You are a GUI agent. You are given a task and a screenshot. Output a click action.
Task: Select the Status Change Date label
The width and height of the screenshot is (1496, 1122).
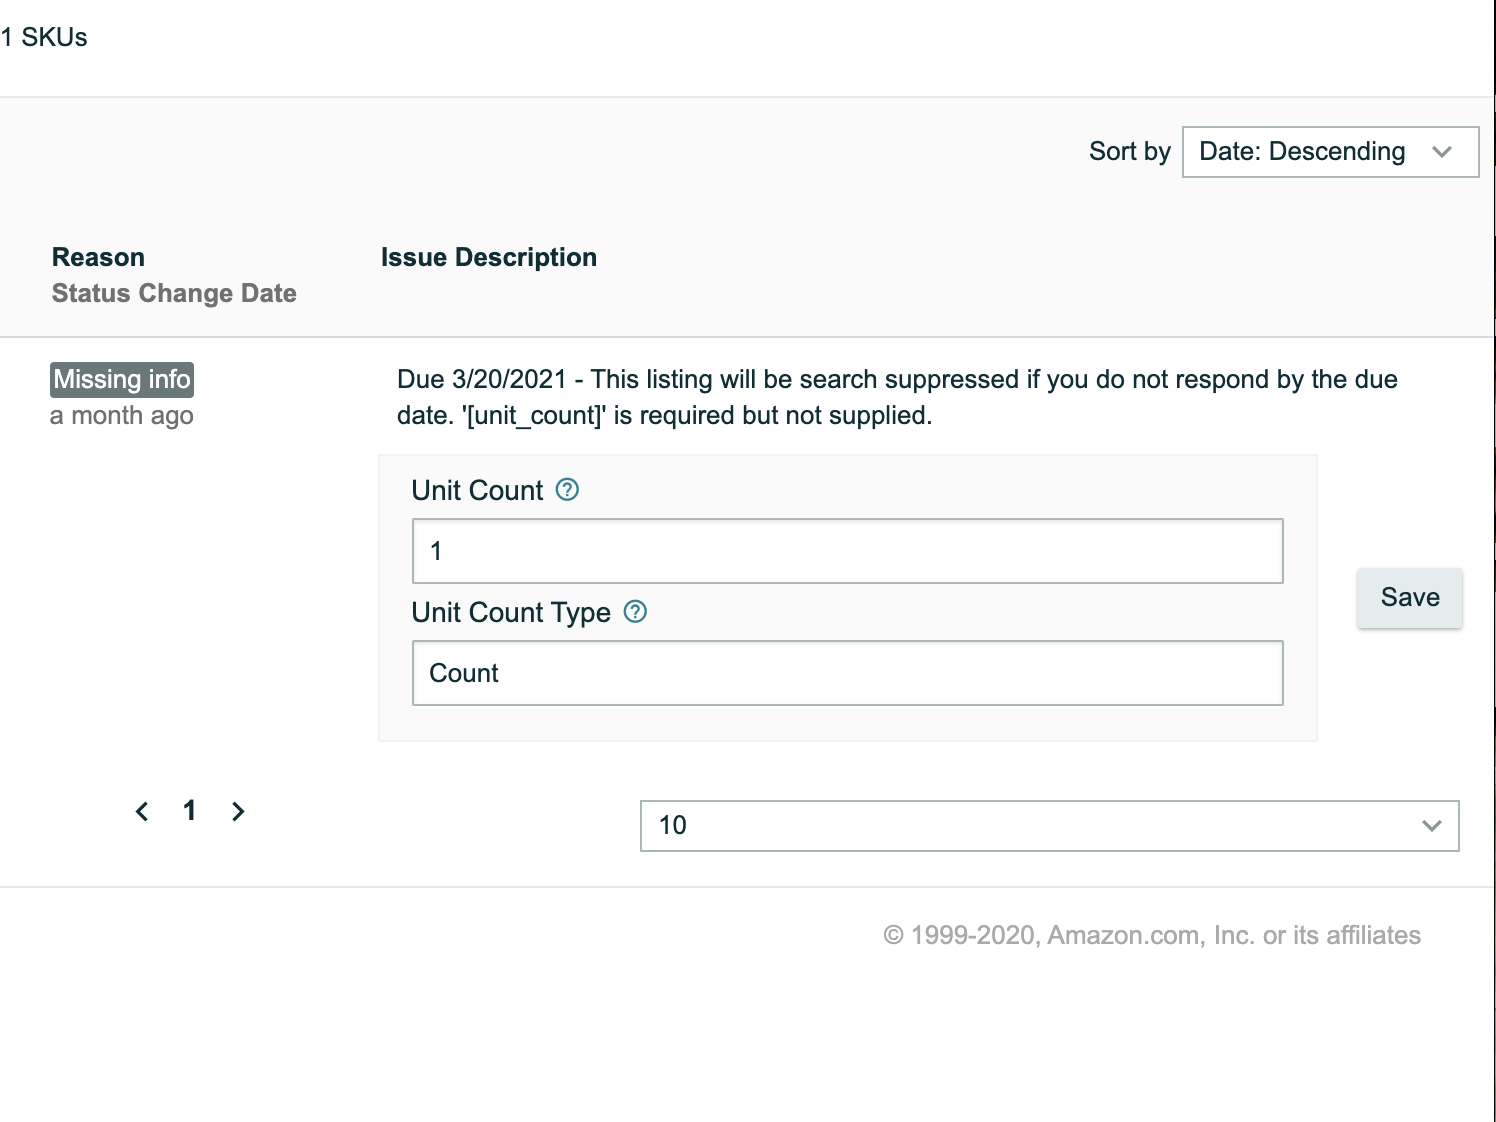tap(174, 293)
